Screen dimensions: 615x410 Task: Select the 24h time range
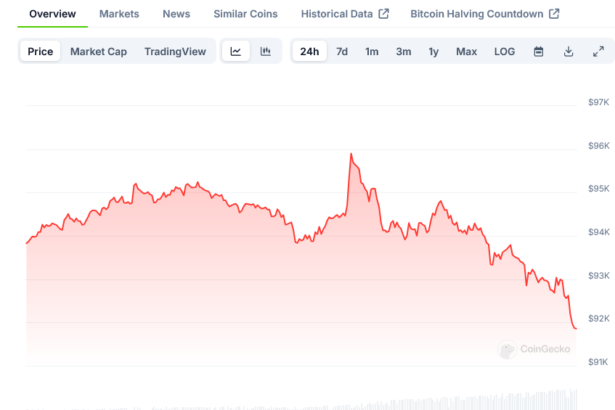point(310,51)
